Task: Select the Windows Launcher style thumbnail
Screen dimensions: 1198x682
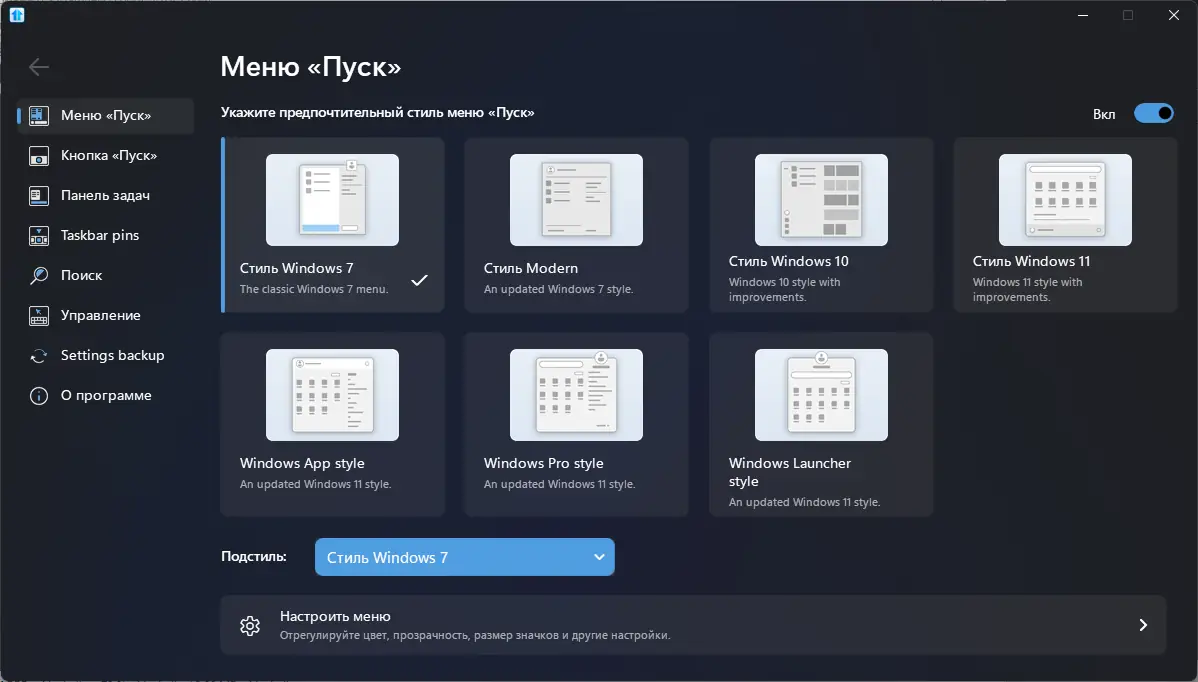Action: [821, 395]
